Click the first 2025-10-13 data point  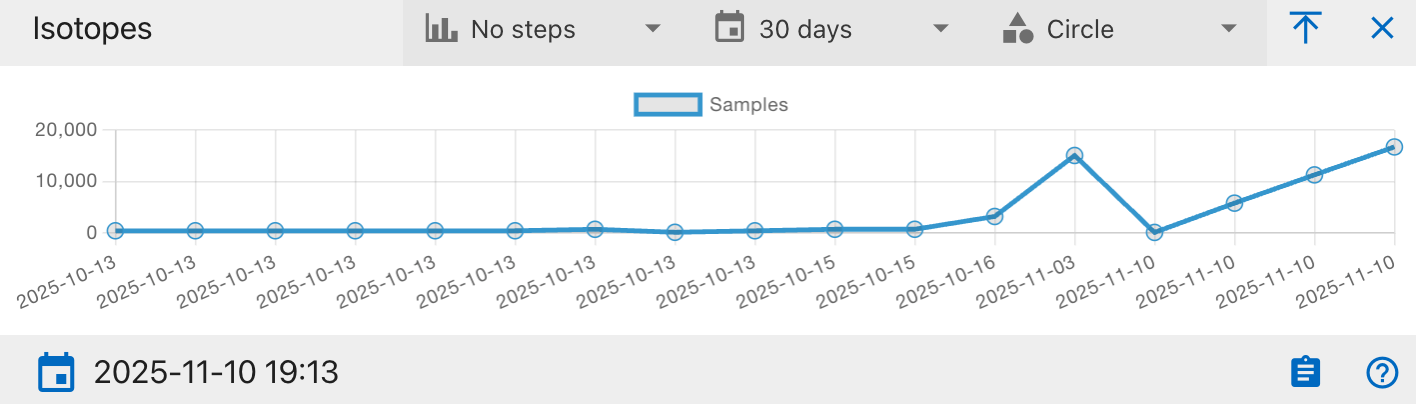tap(116, 231)
